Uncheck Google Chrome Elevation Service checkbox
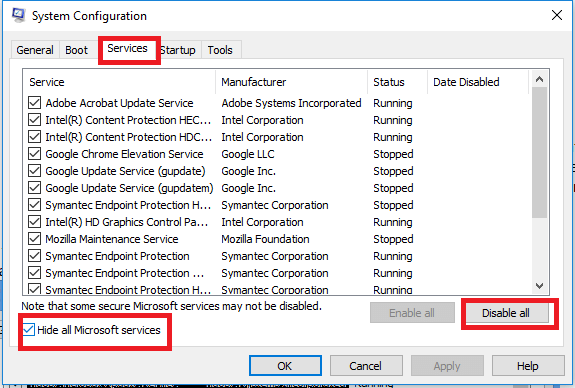This screenshot has height=388, width=575. click(34, 154)
